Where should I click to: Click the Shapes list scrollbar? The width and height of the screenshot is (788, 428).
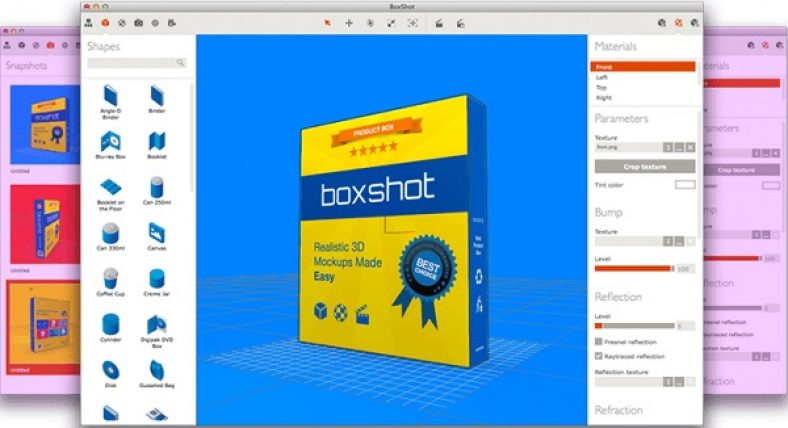click(x=191, y=138)
